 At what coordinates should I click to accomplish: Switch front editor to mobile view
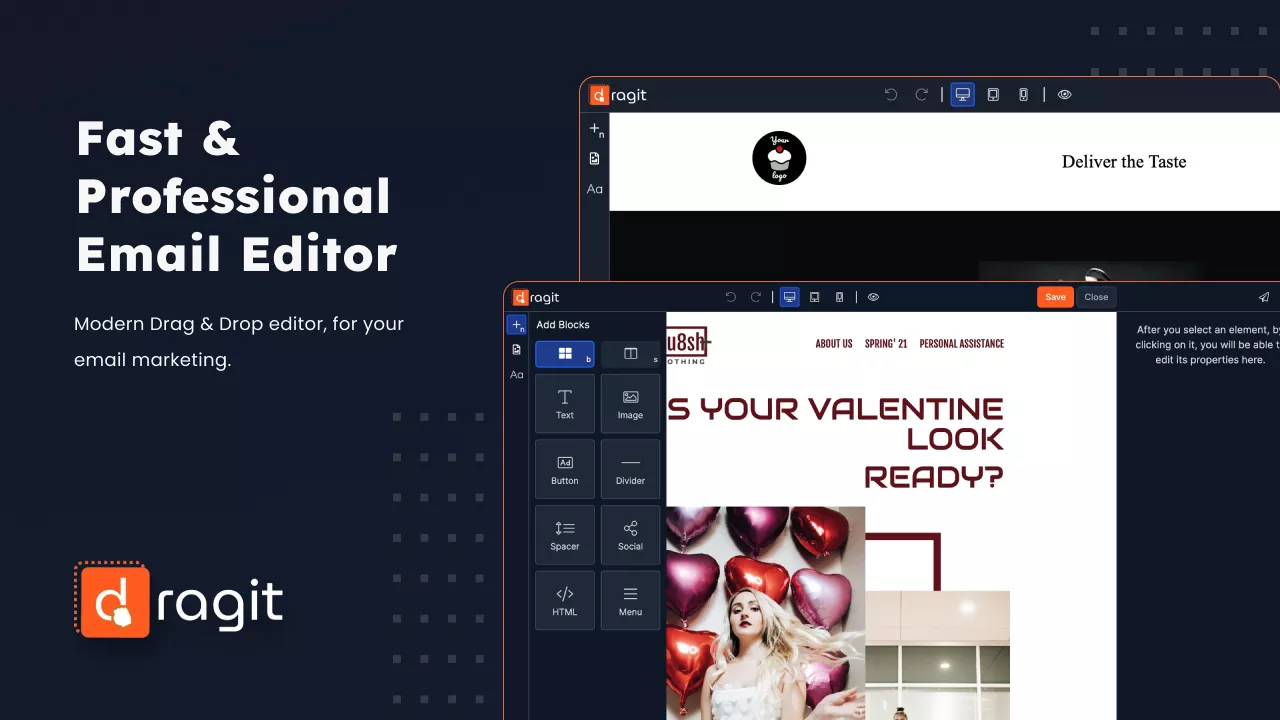pos(839,297)
